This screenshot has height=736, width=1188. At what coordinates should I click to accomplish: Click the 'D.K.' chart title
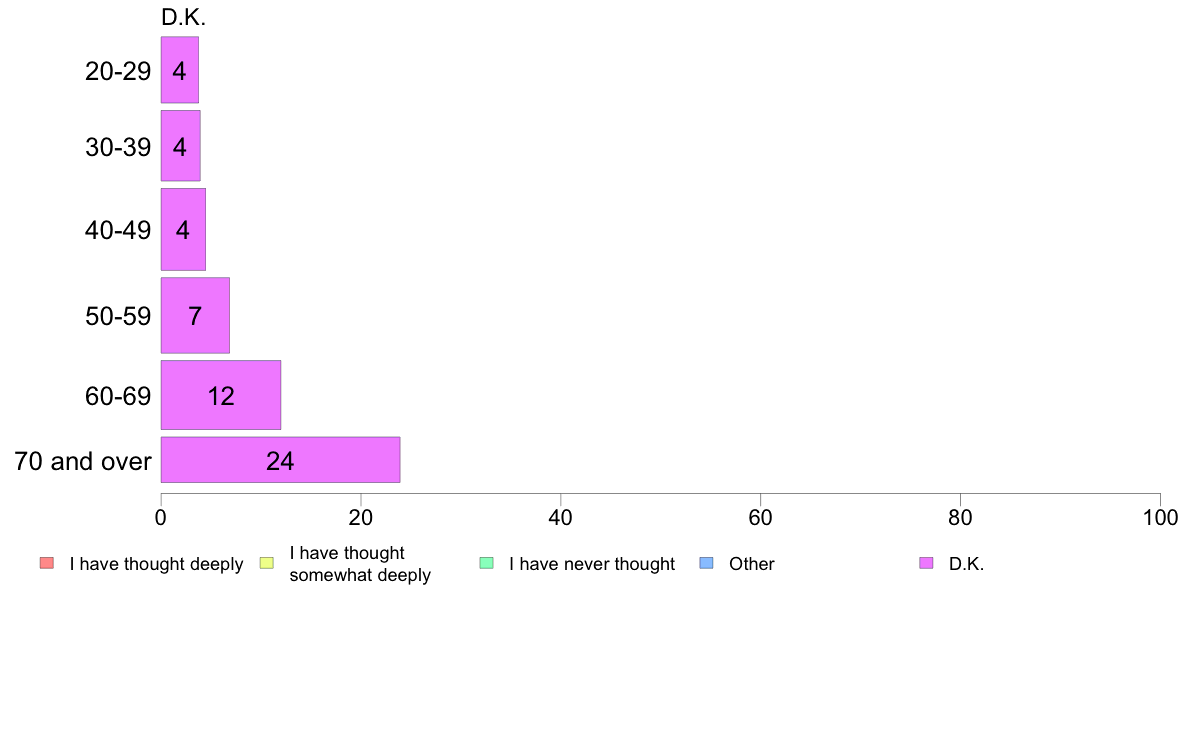183,17
